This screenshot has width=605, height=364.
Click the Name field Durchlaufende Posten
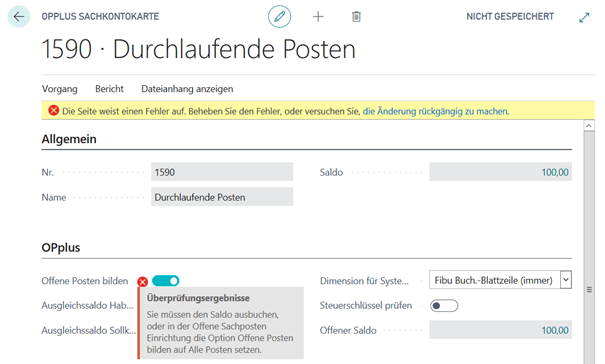click(222, 197)
